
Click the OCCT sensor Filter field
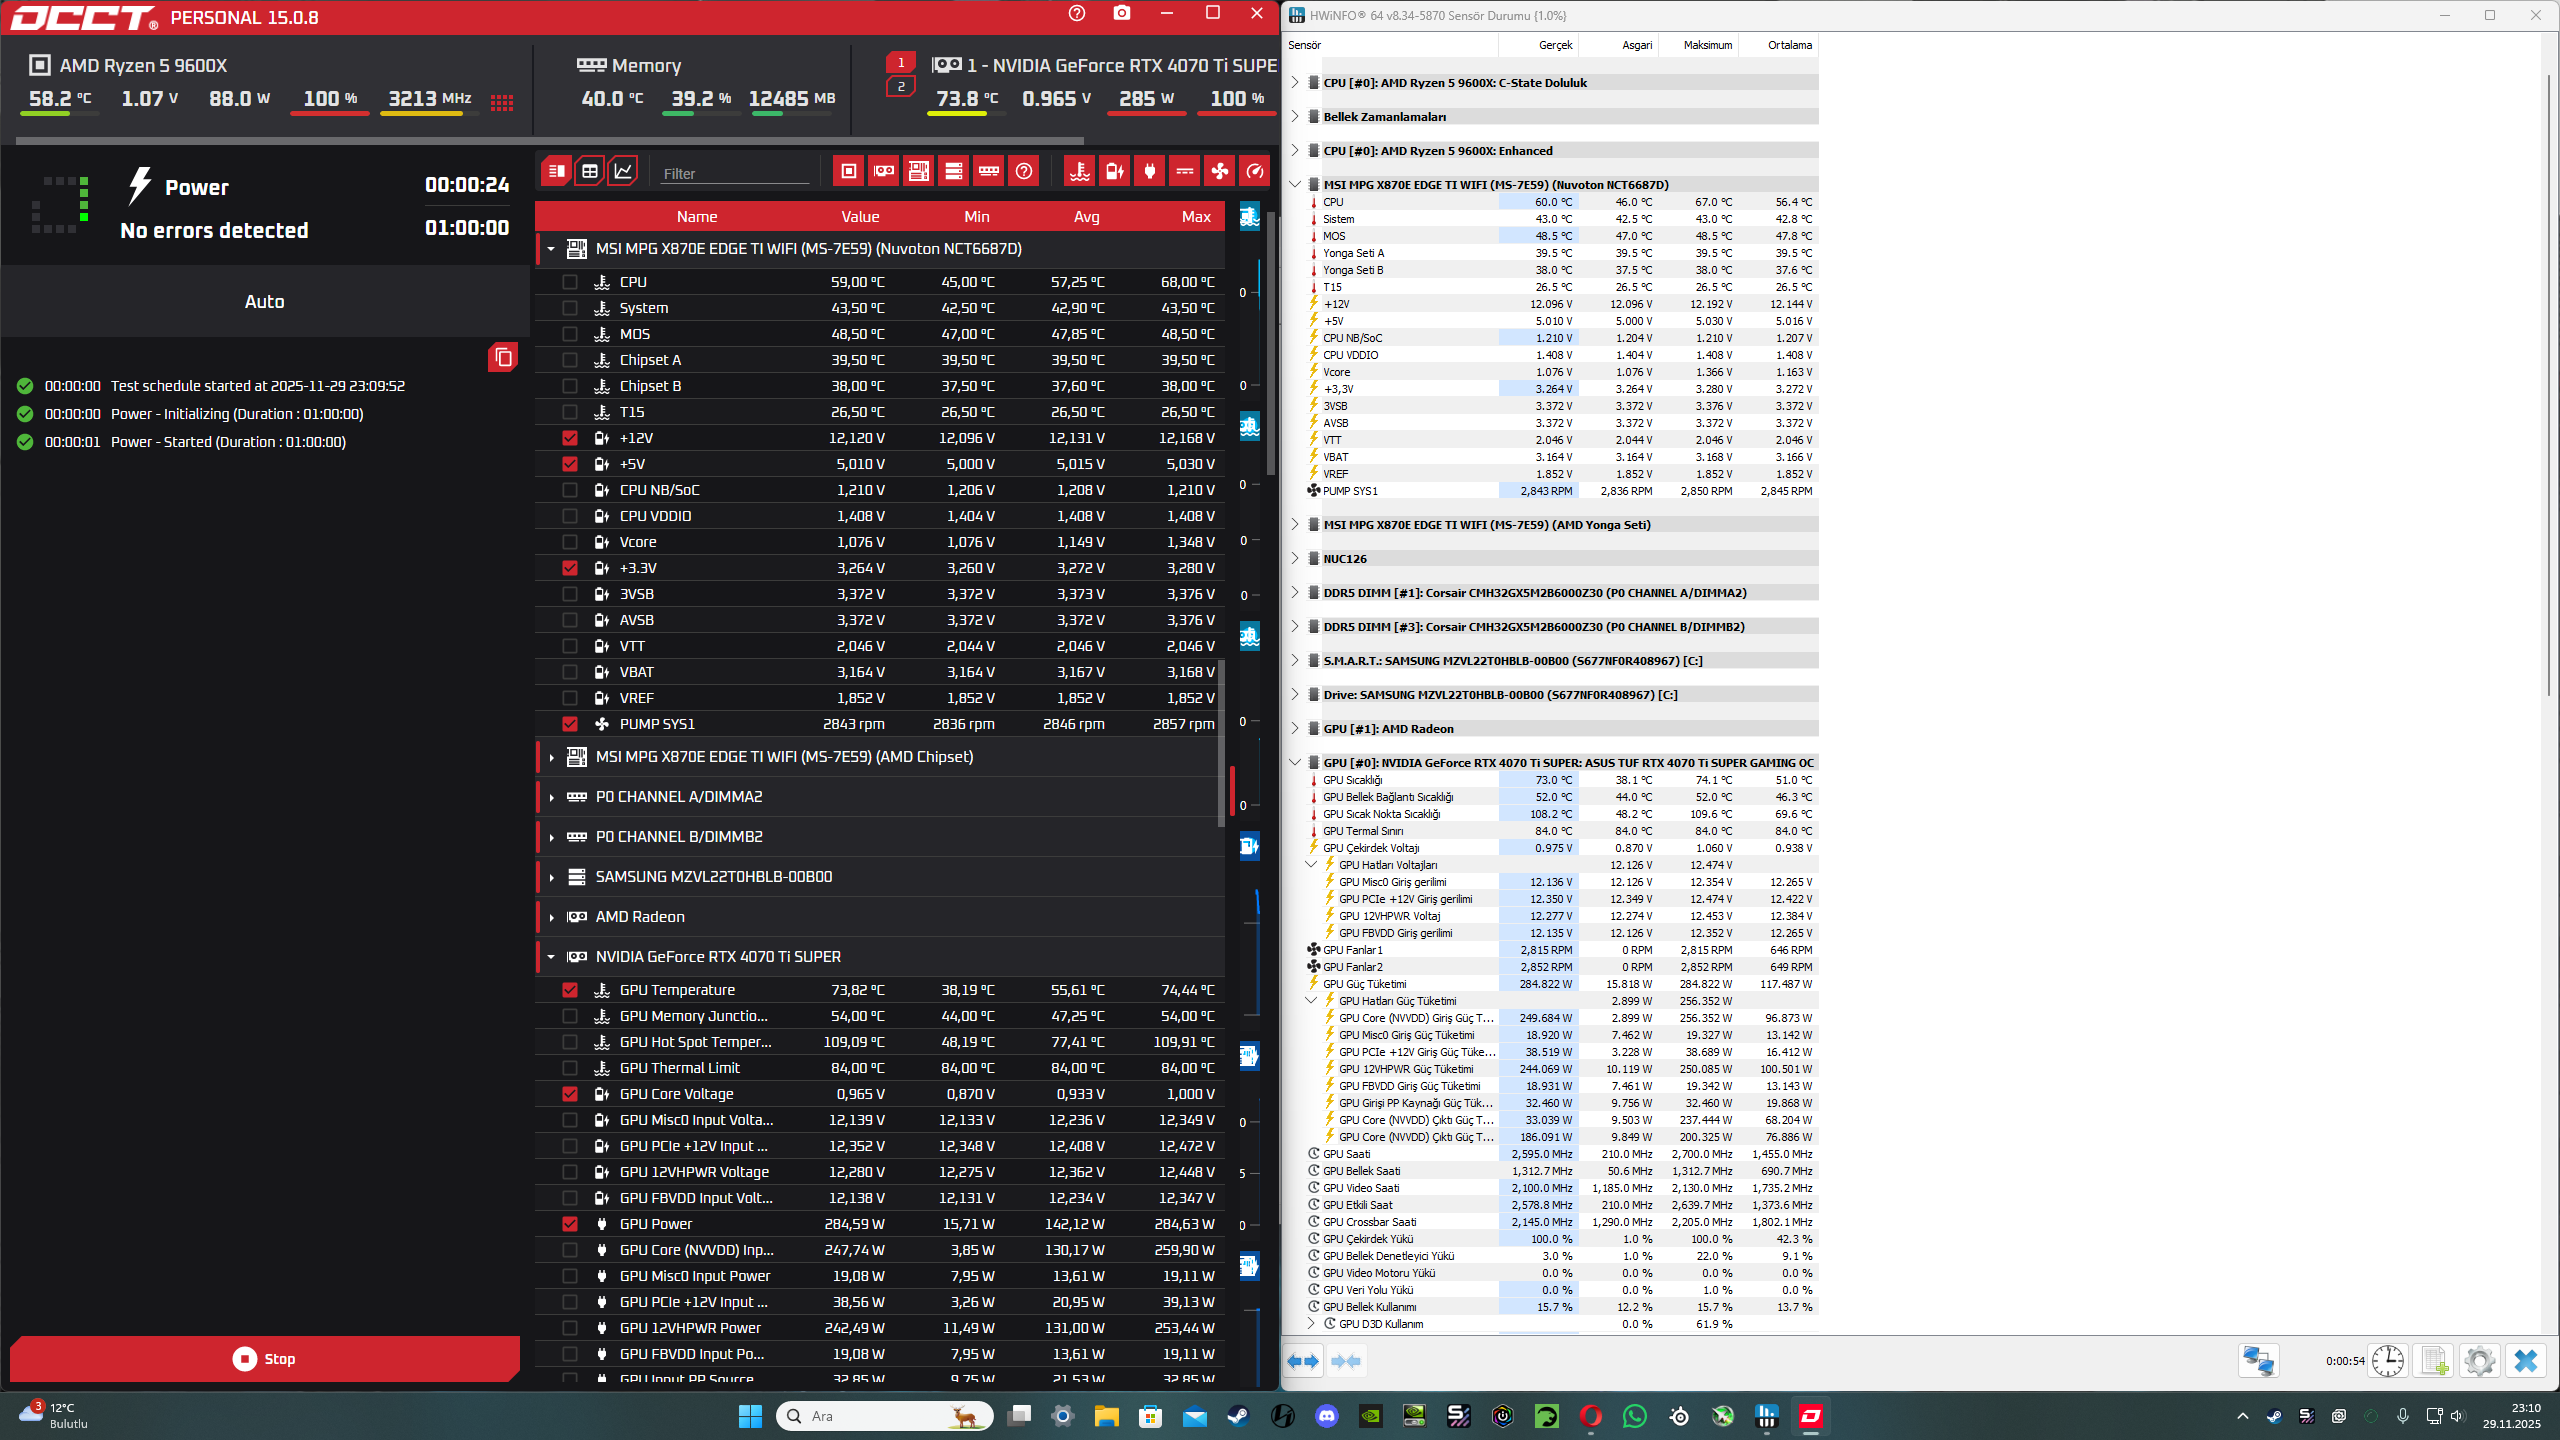[735, 173]
